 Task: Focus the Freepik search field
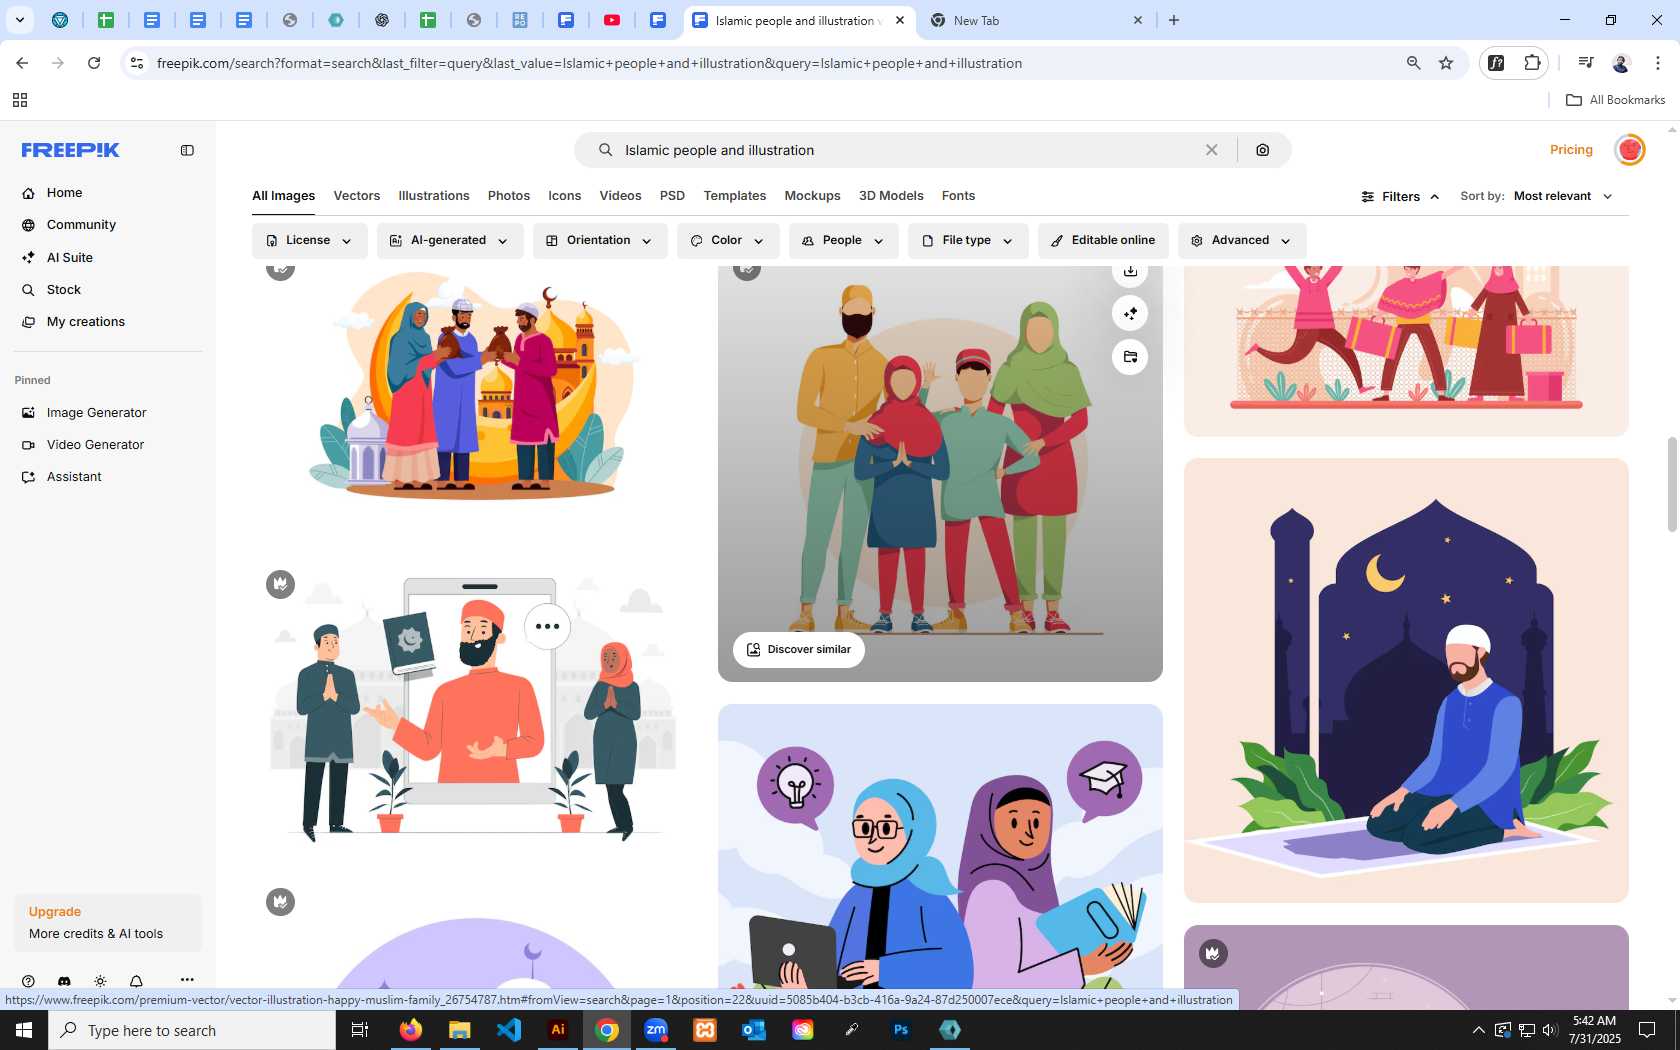tap(905, 150)
